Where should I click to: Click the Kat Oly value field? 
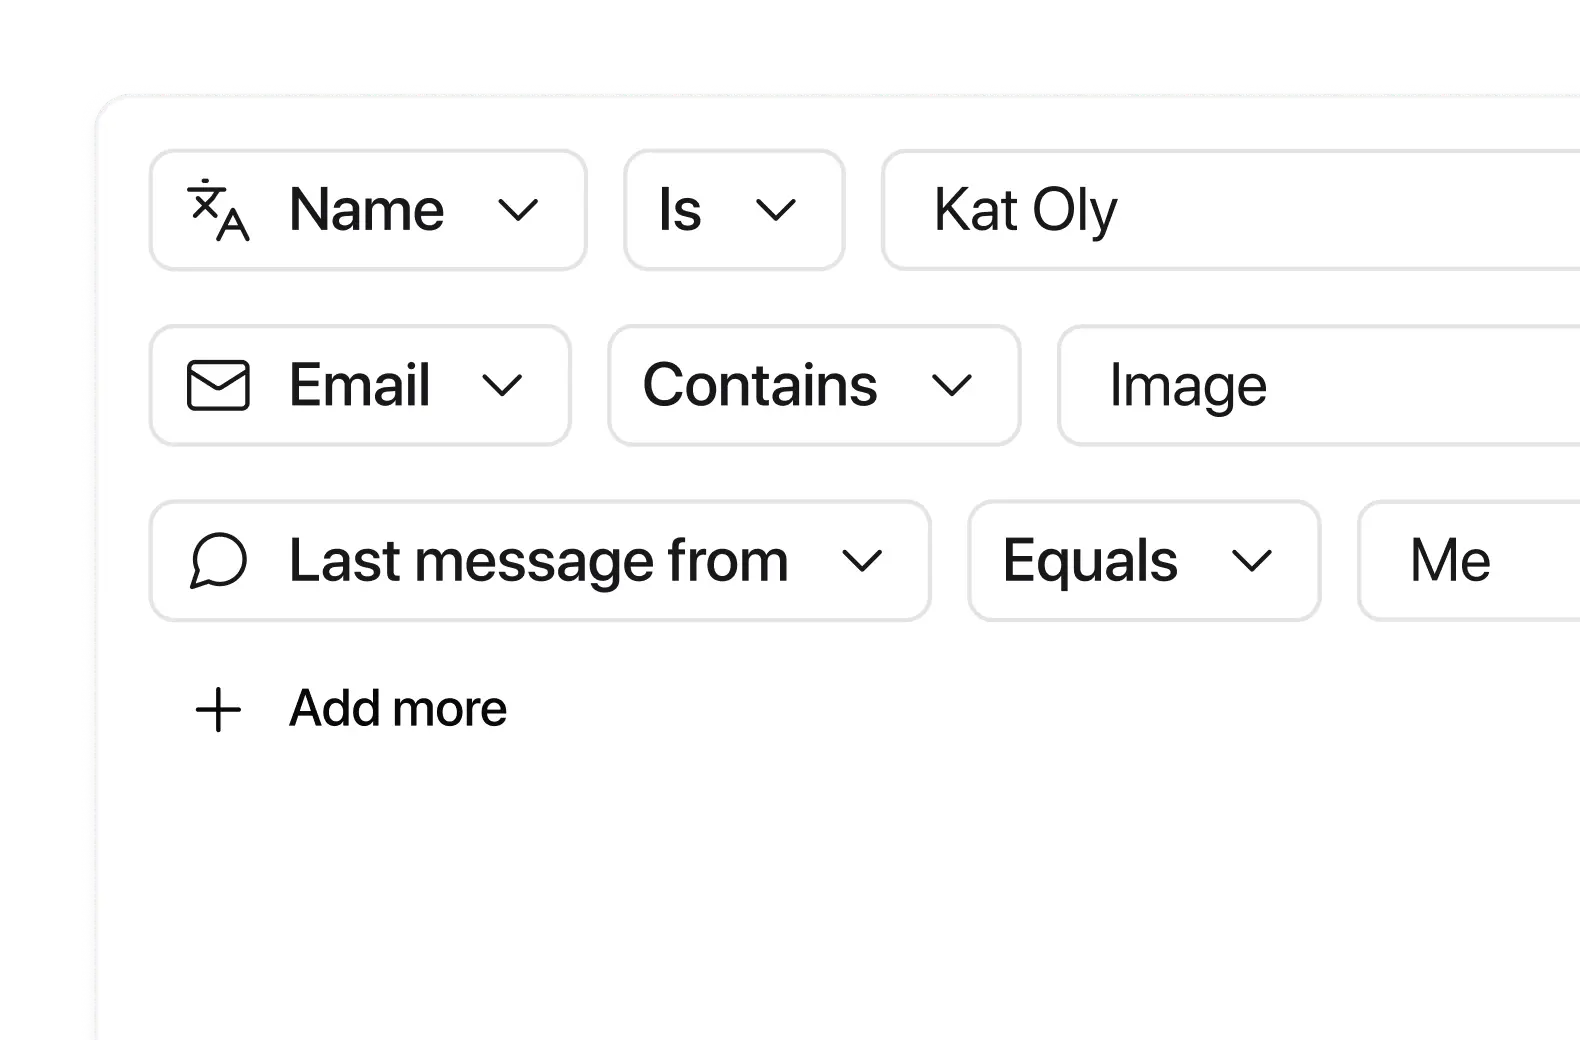pyautogui.click(x=1230, y=210)
